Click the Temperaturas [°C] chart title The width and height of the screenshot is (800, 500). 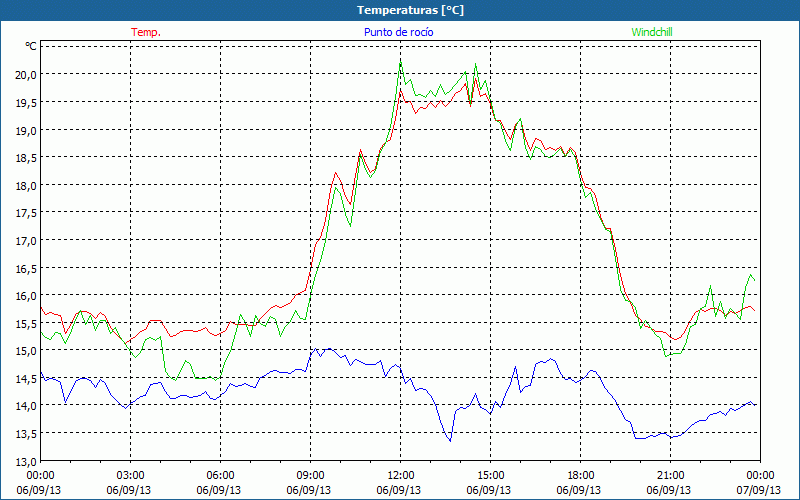point(410,10)
